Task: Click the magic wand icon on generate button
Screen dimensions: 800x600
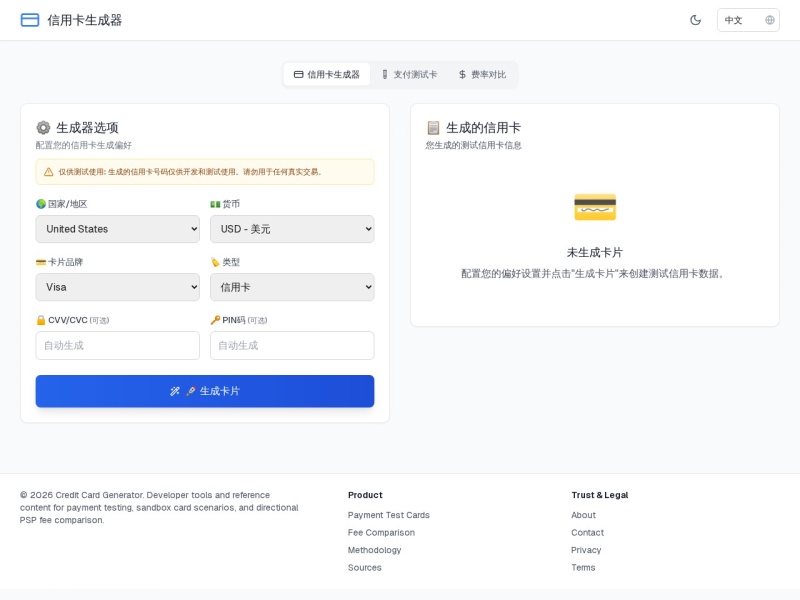Action: (174, 391)
